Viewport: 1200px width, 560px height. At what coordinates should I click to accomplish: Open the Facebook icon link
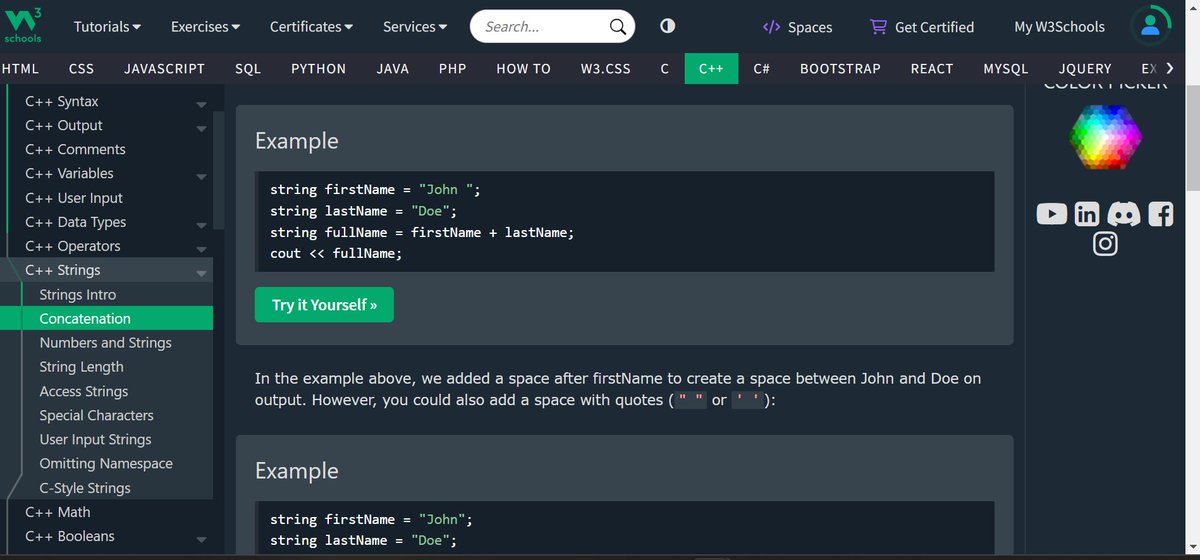[x=1160, y=213]
